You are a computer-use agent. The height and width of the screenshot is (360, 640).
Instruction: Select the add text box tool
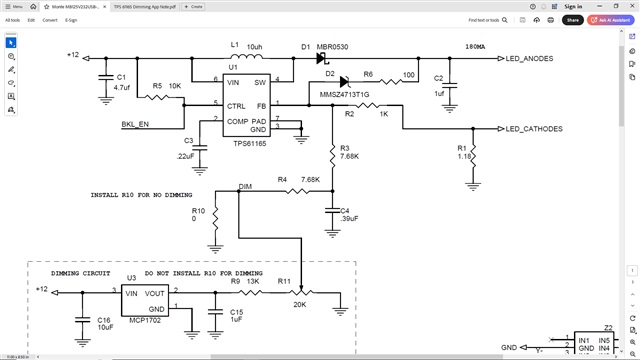point(11,96)
